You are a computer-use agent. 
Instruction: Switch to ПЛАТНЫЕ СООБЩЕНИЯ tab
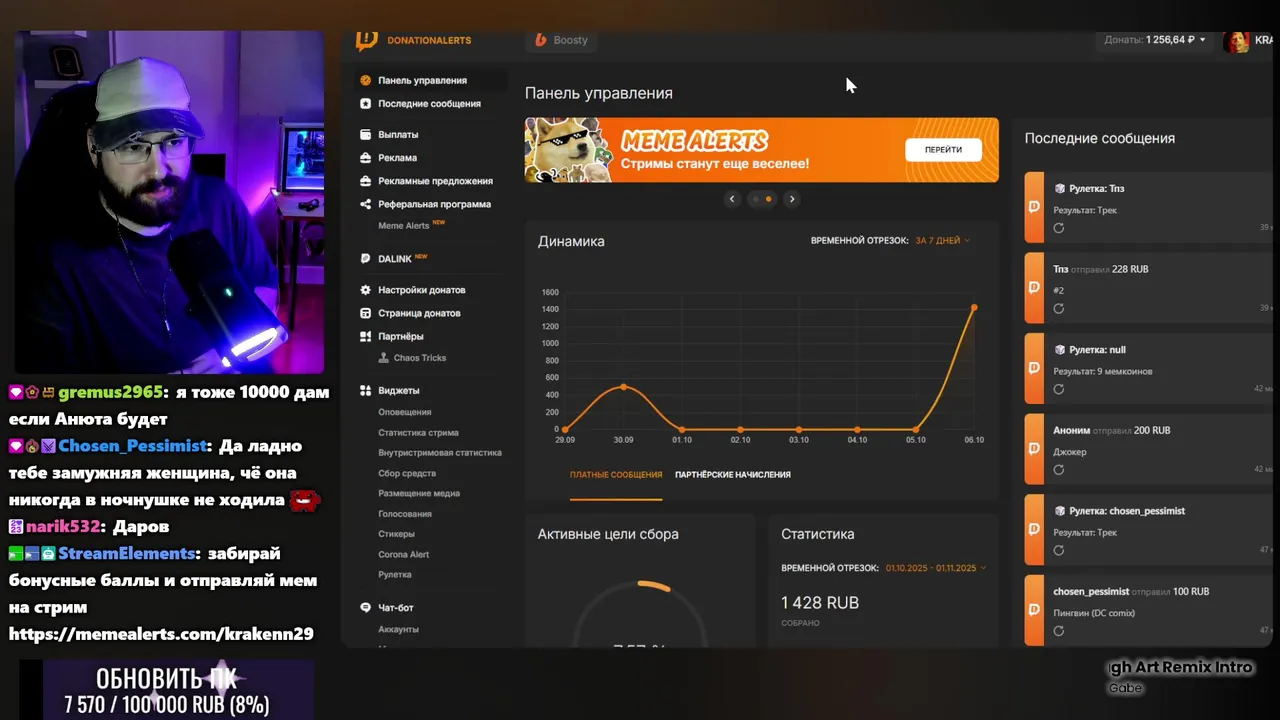[x=616, y=475]
